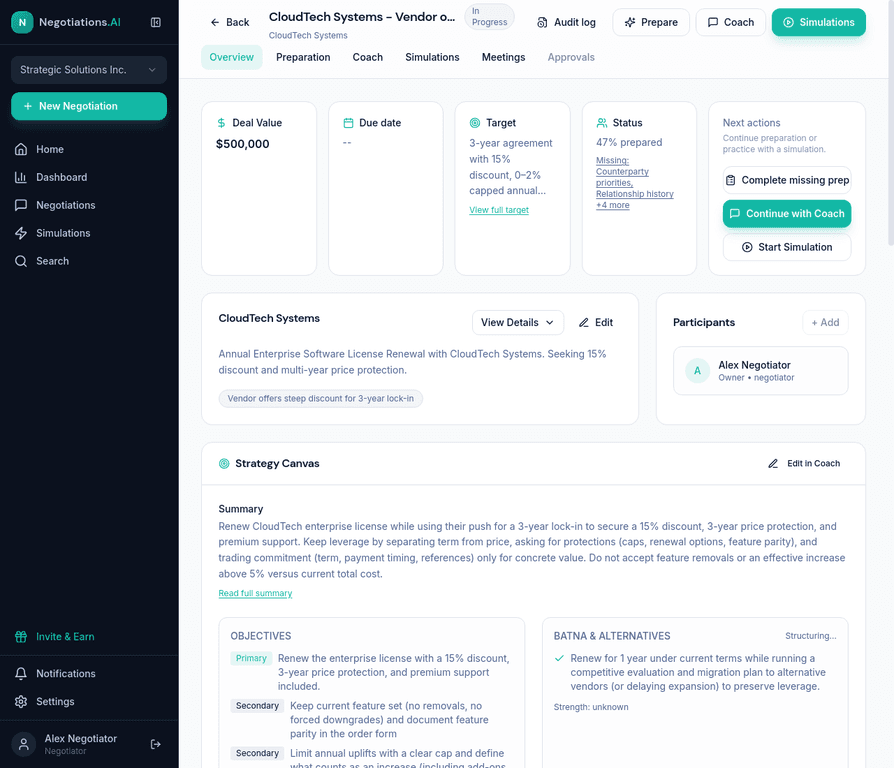The height and width of the screenshot is (768, 894).
Task: Click the Continue with Coach button
Action: (786, 213)
